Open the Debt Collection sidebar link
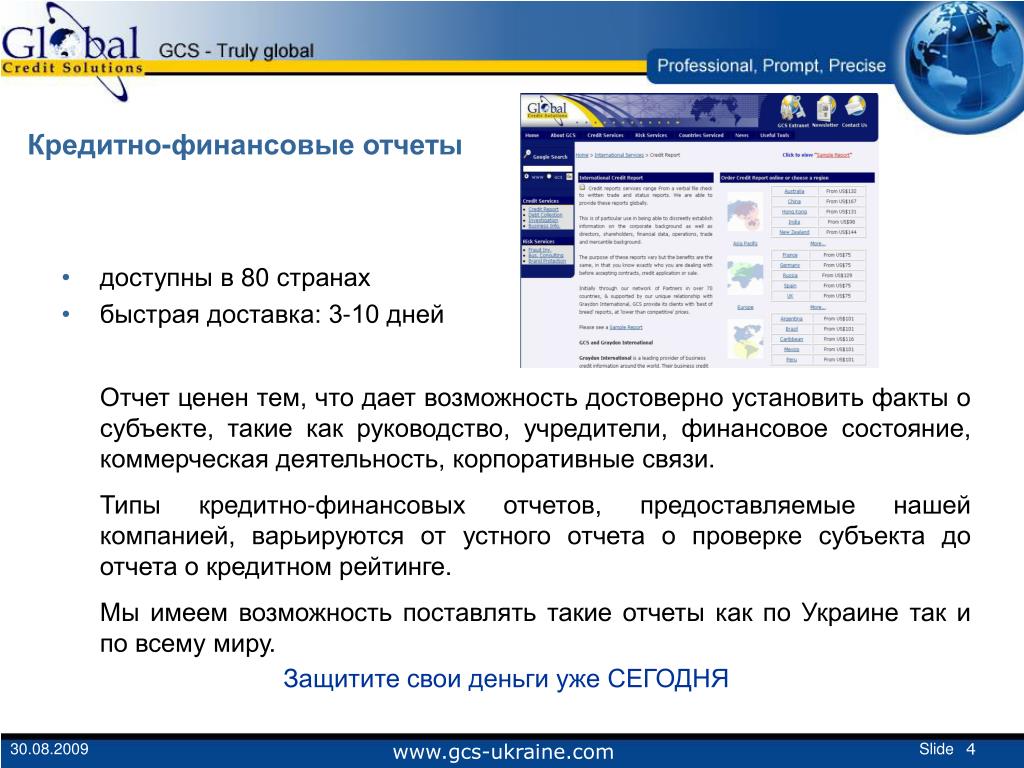1024x768 pixels. click(545, 215)
